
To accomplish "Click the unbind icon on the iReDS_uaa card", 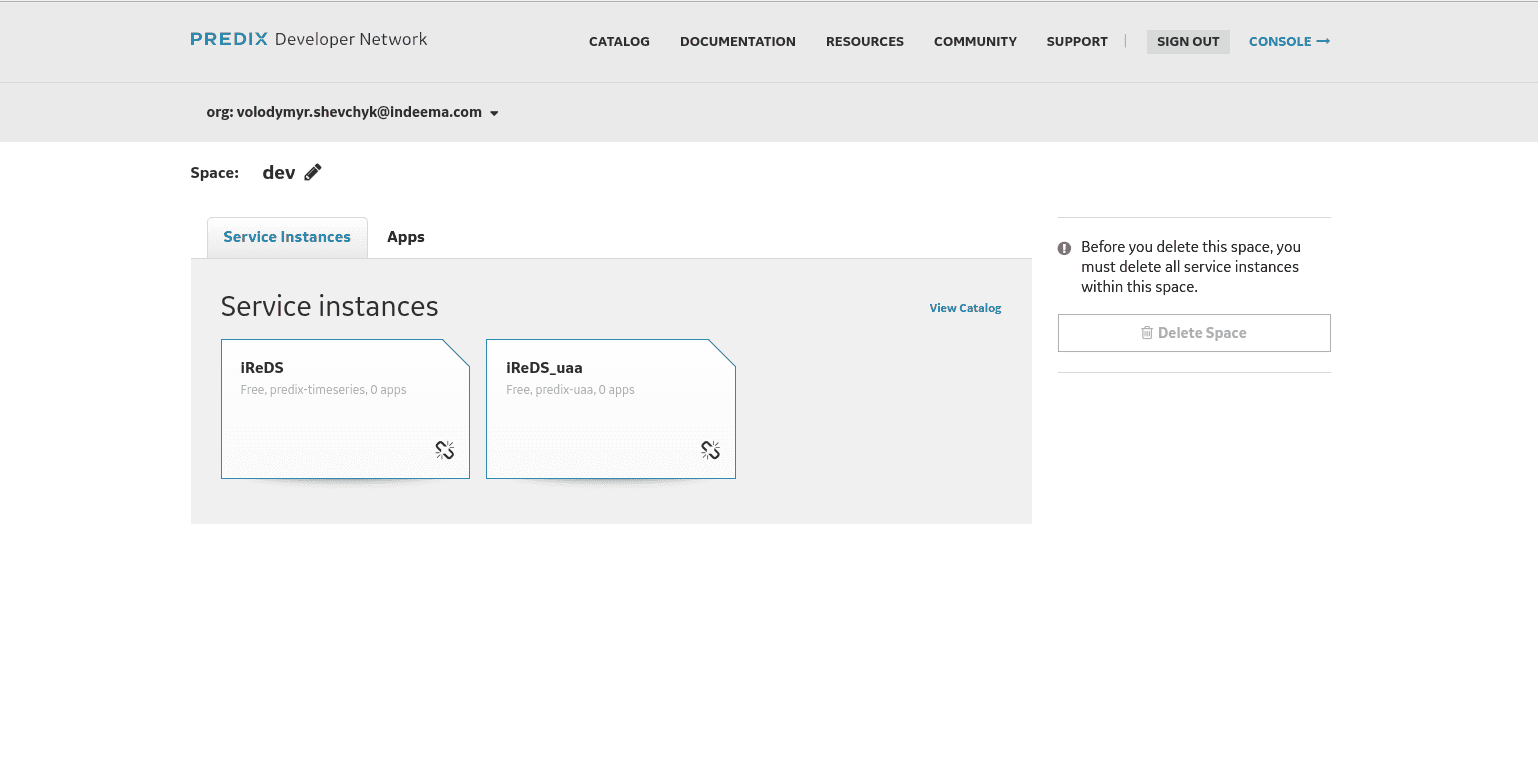I will click(710, 450).
